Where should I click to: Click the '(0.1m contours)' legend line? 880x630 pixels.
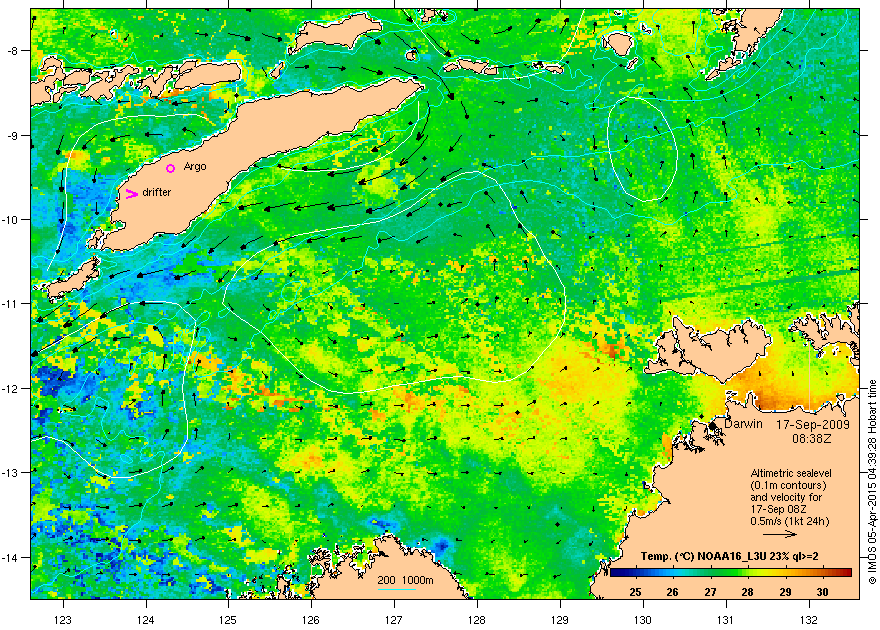(788, 485)
